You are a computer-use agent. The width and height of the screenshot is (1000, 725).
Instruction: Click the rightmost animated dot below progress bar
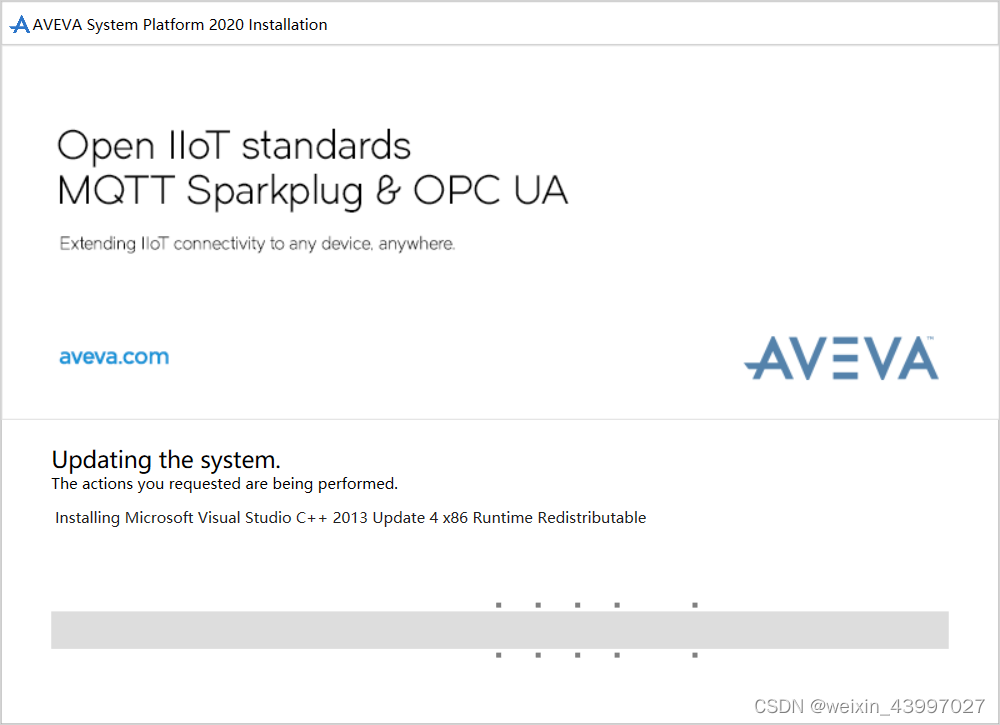click(x=695, y=655)
